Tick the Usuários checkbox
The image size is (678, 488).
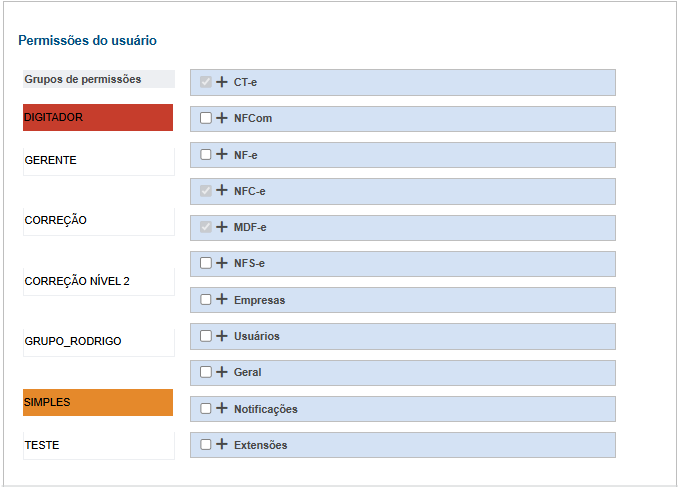click(x=205, y=336)
